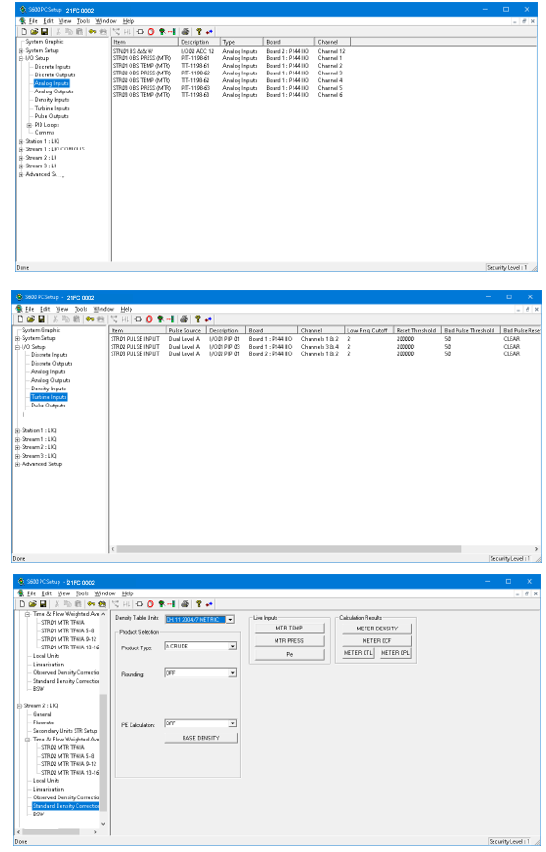Expand PID Loops node in the top window tree
546x852 pixels.
pos(29,125)
